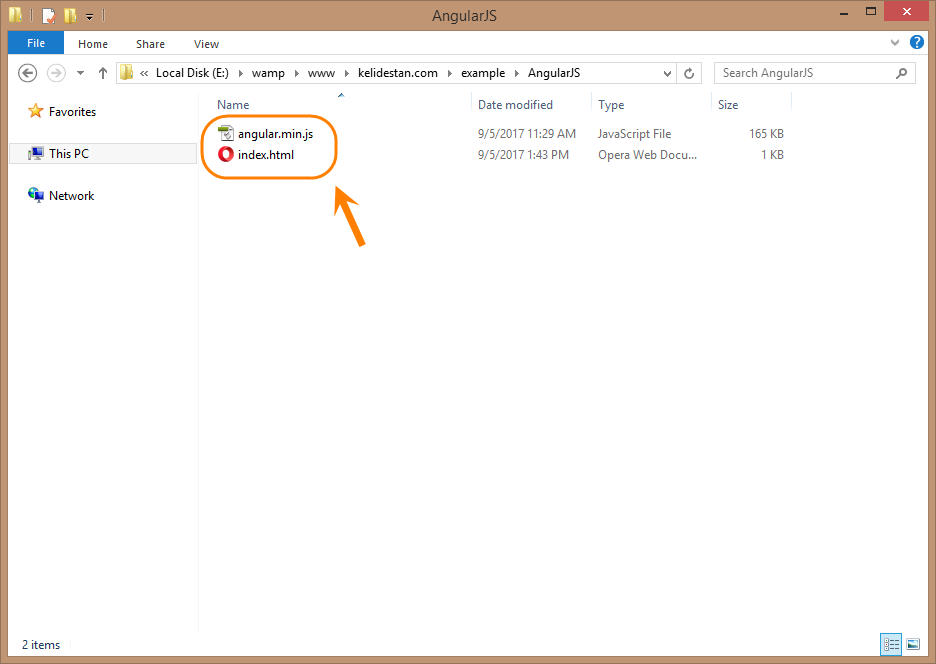
Task: Click the Properties quick access icon
Action: pos(49,15)
